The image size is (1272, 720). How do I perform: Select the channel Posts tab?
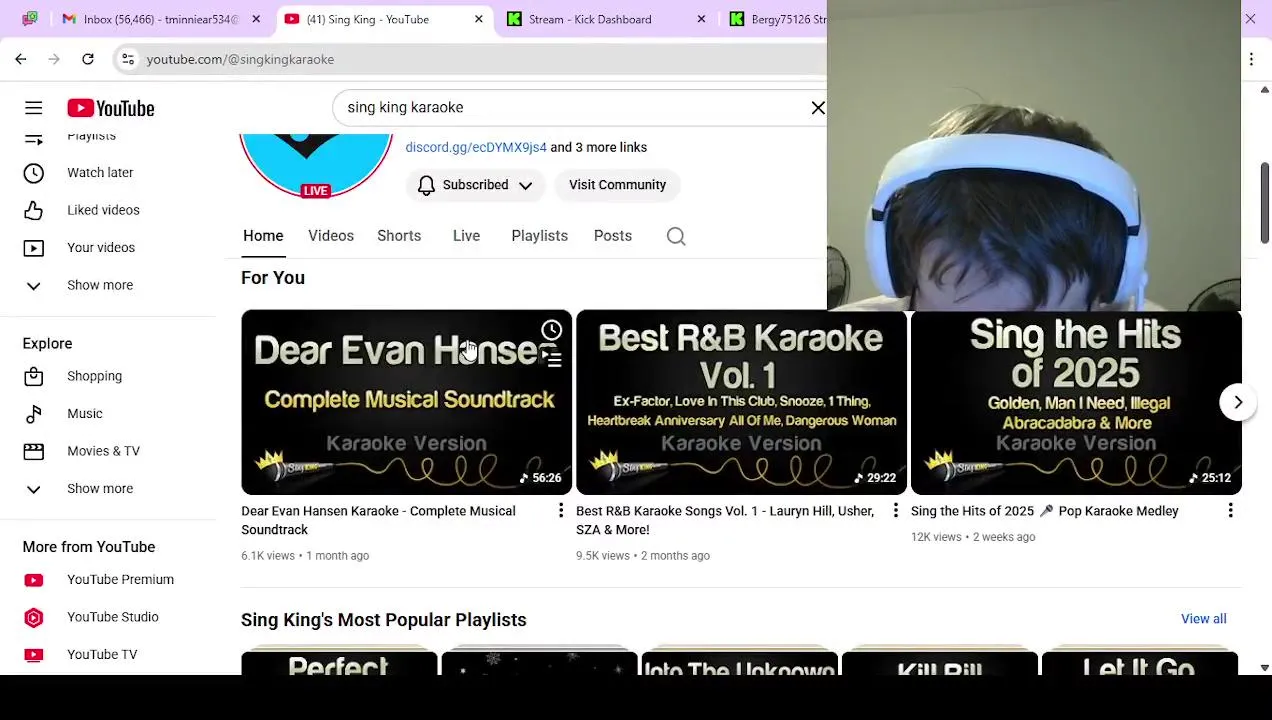(x=612, y=236)
